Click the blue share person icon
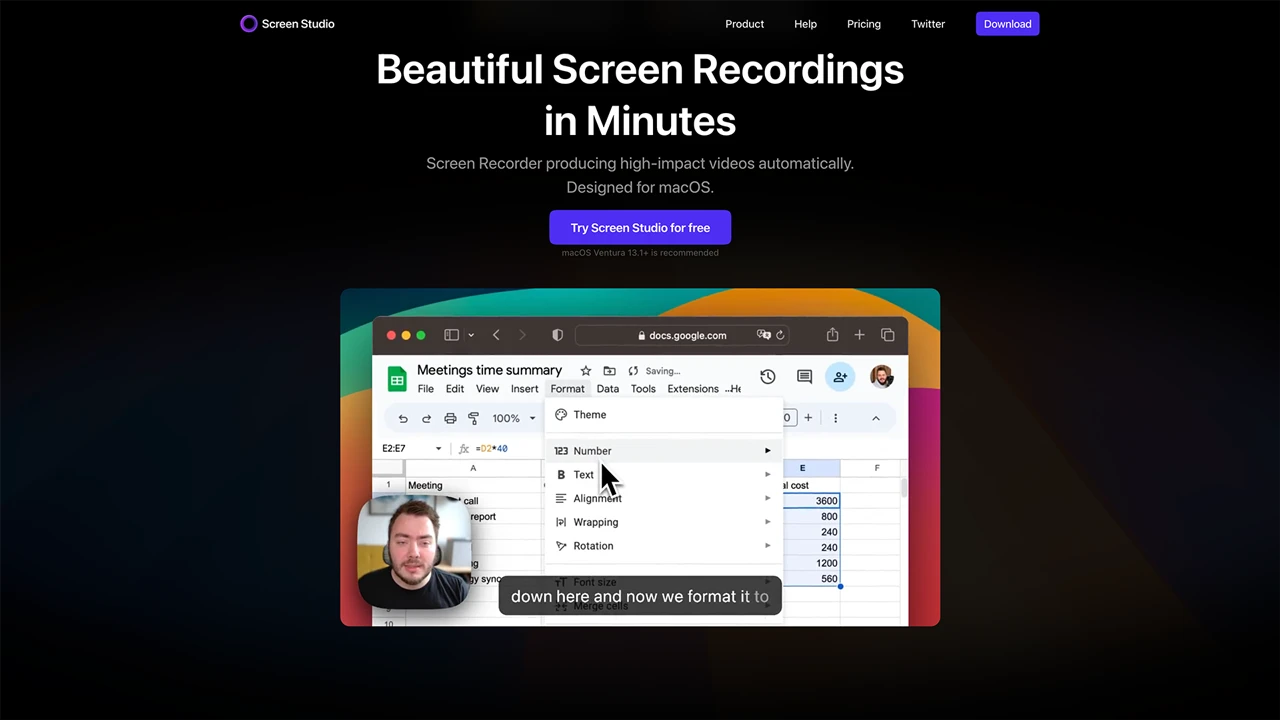 840,377
